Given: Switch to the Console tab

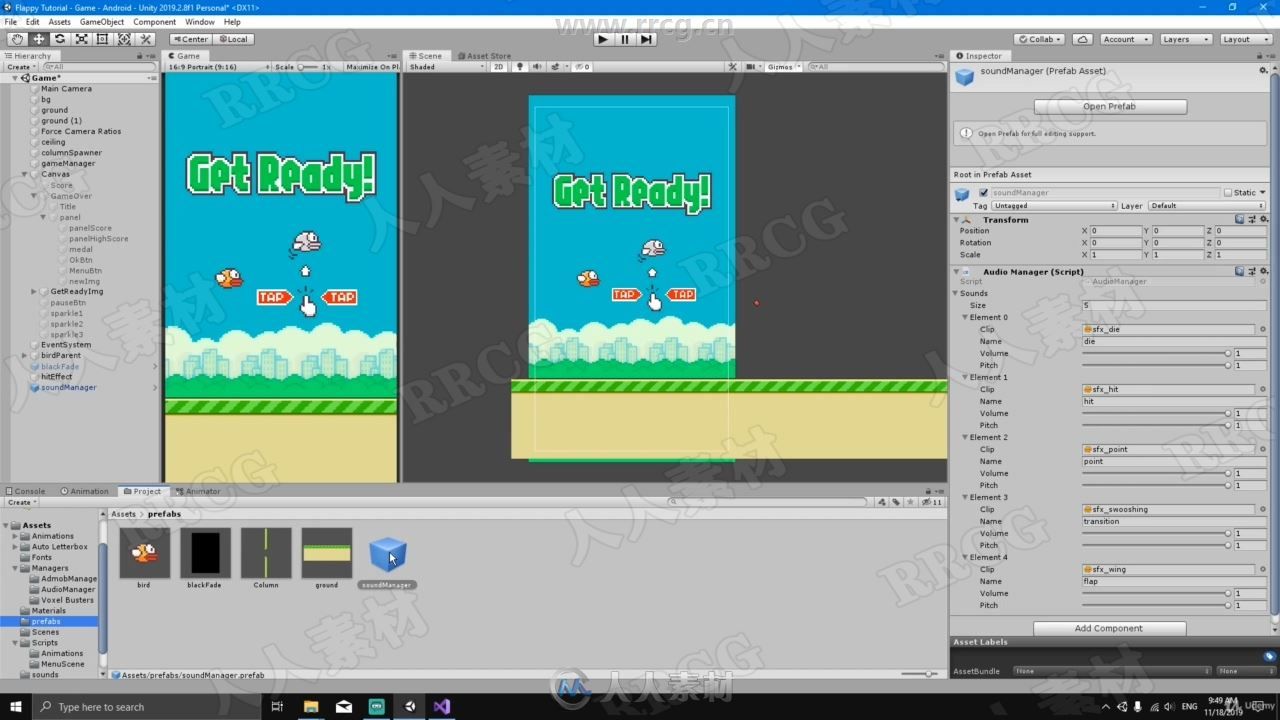Looking at the screenshot, I should click(x=25, y=491).
